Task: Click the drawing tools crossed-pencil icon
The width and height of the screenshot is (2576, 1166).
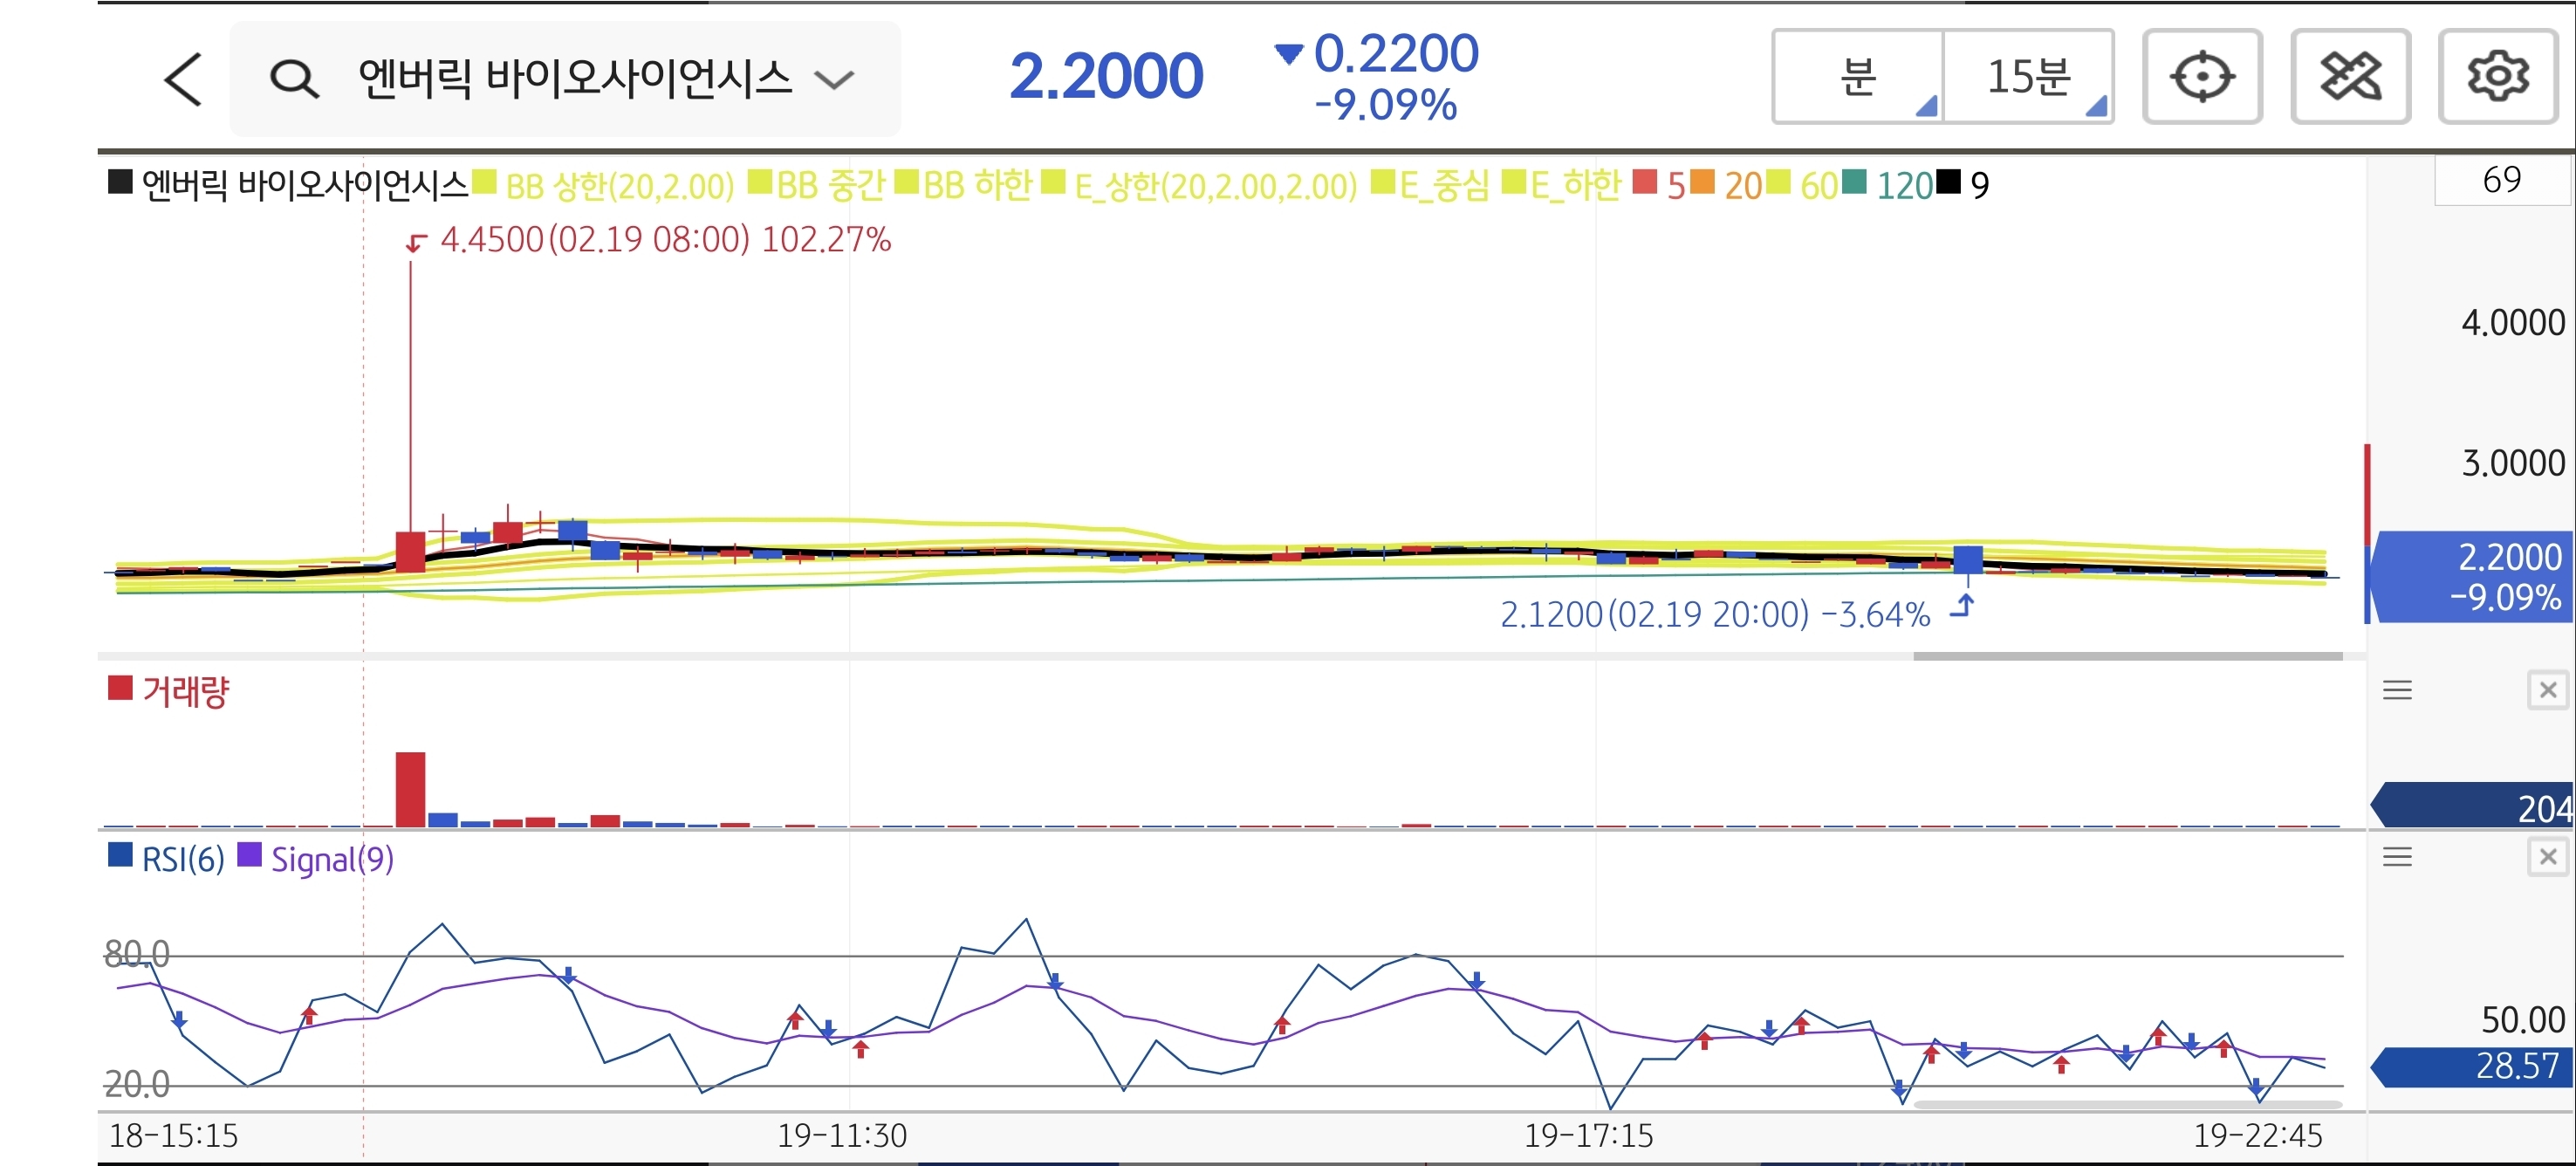Action: (2350, 77)
